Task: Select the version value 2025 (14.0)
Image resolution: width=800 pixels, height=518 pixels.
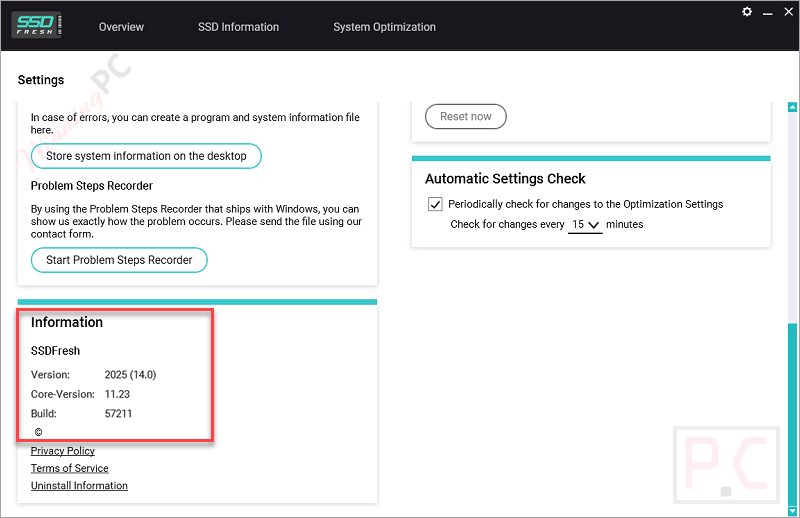Action: (130, 375)
